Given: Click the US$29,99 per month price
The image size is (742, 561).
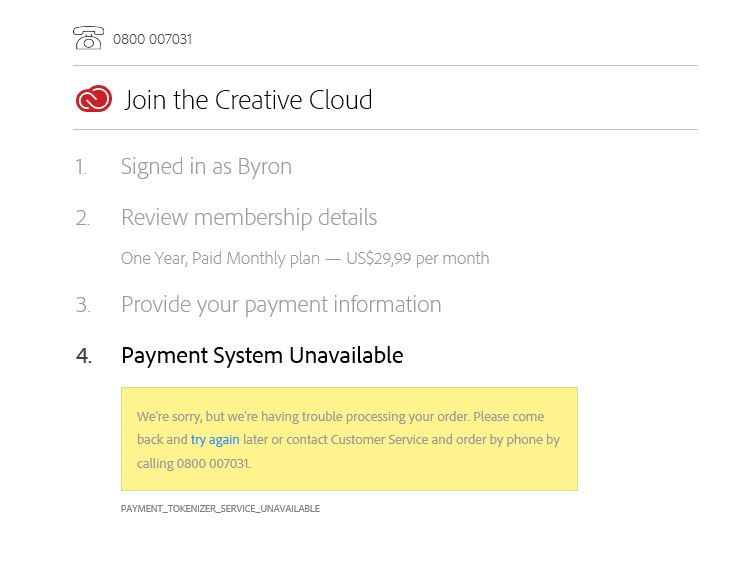Looking at the screenshot, I should (418, 258).
